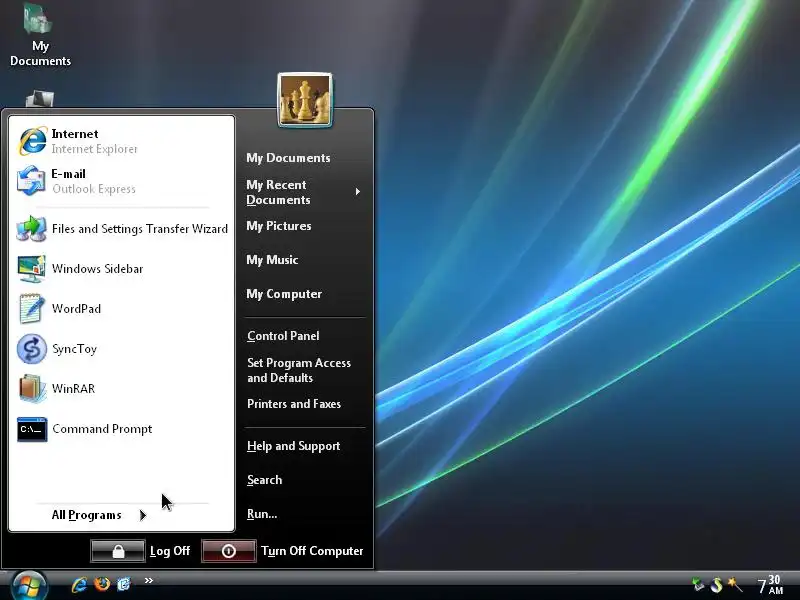Open My Computer

click(x=284, y=294)
